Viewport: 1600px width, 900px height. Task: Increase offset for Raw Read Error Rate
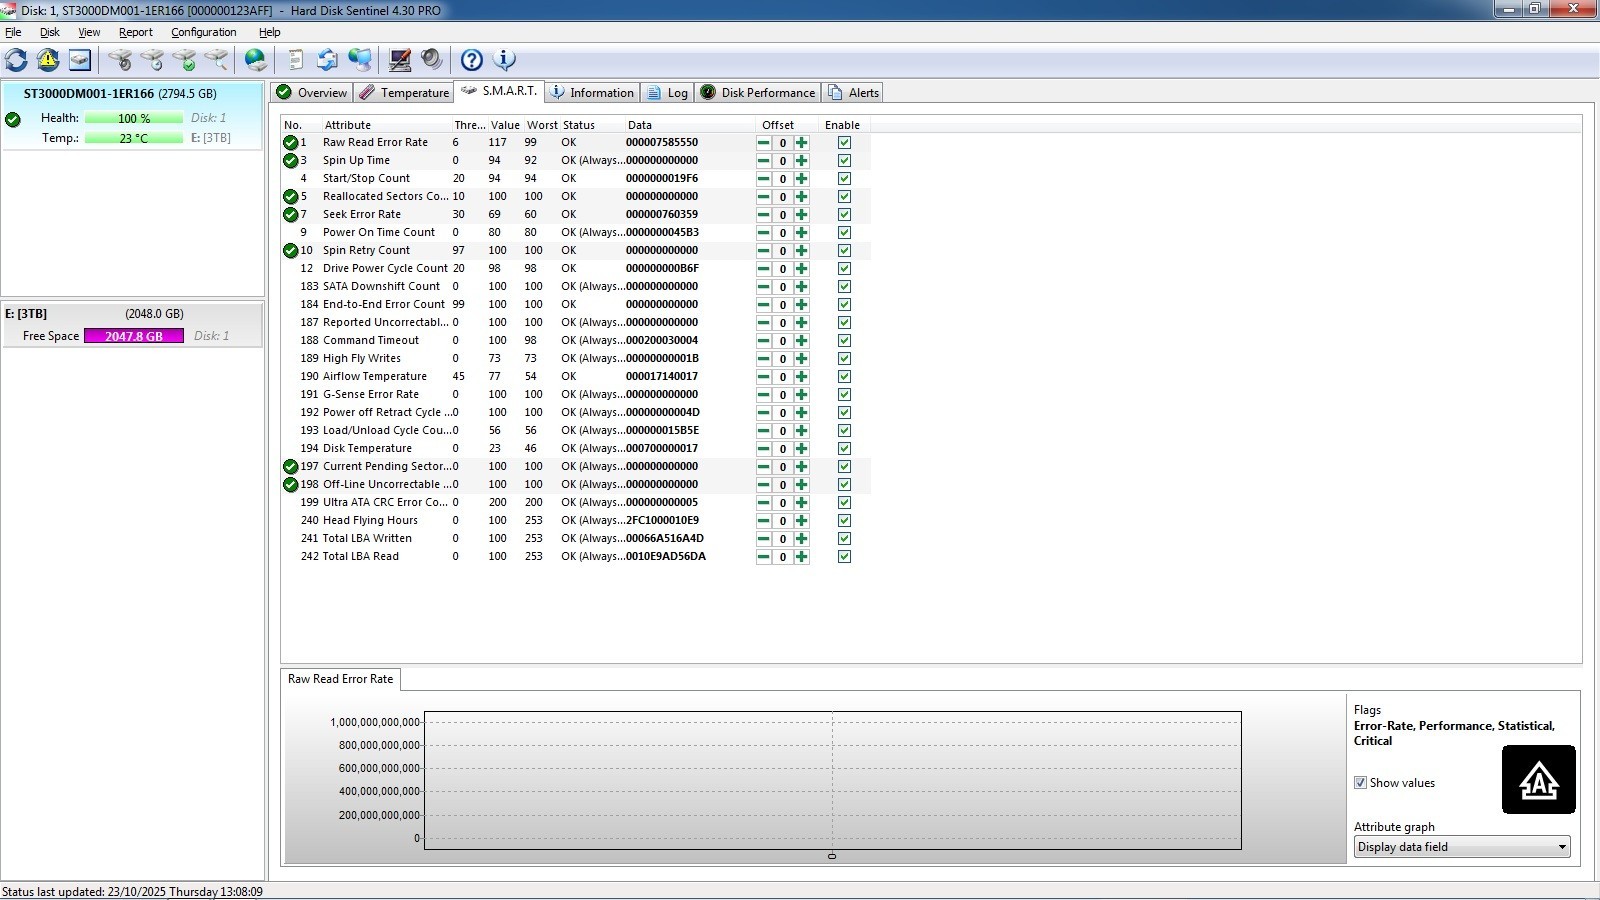point(801,143)
